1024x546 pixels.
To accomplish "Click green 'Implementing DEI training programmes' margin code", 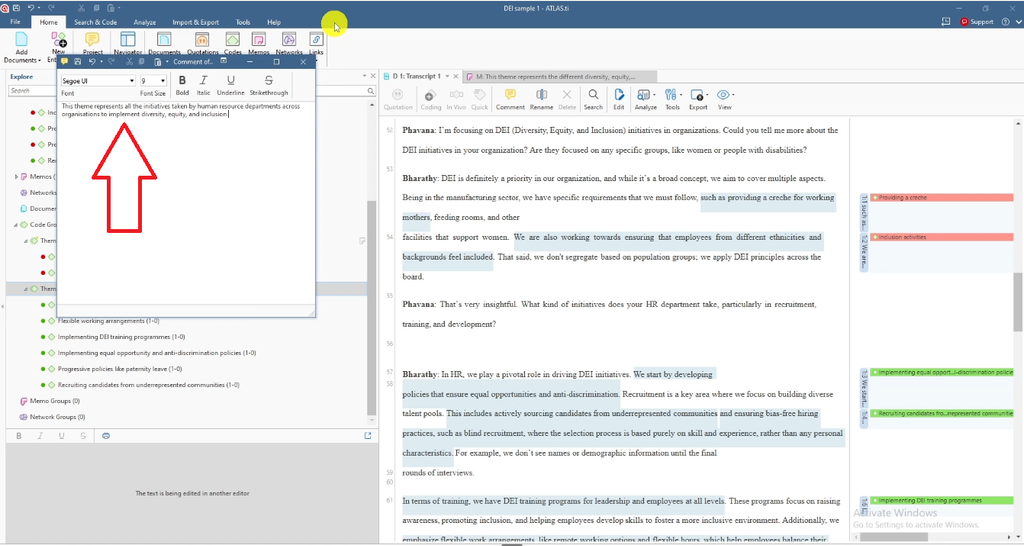I will (942, 500).
